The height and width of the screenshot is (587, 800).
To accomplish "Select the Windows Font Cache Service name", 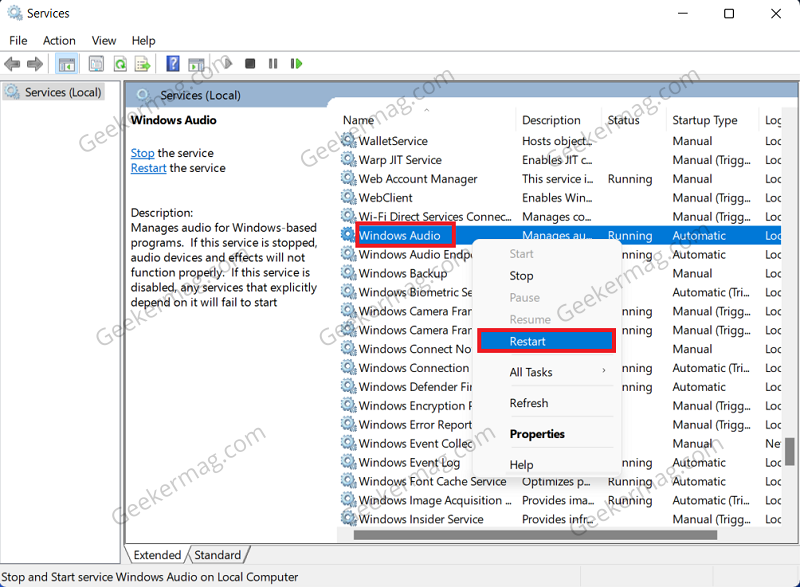I will [433, 481].
